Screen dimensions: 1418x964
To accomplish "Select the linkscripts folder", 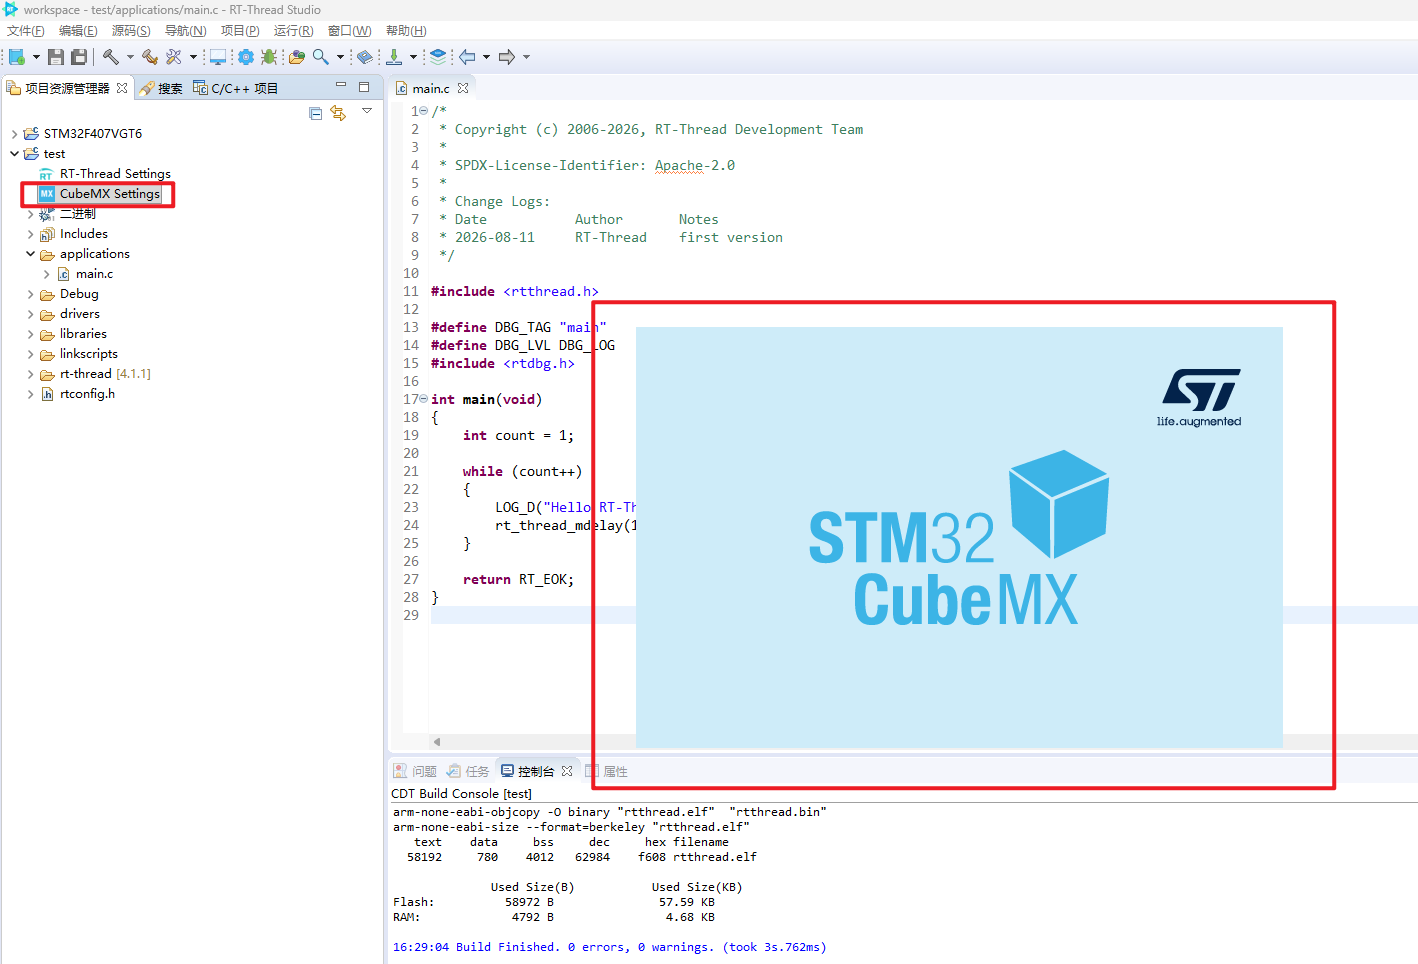I will point(88,354).
